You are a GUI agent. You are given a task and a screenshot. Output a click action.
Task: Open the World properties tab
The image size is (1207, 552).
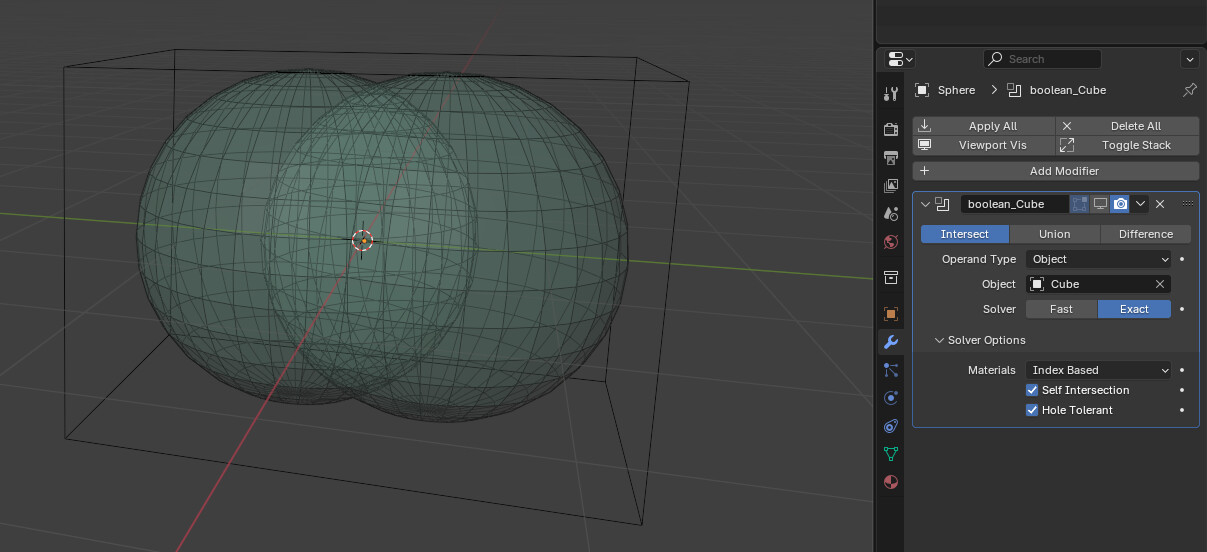[x=890, y=241]
